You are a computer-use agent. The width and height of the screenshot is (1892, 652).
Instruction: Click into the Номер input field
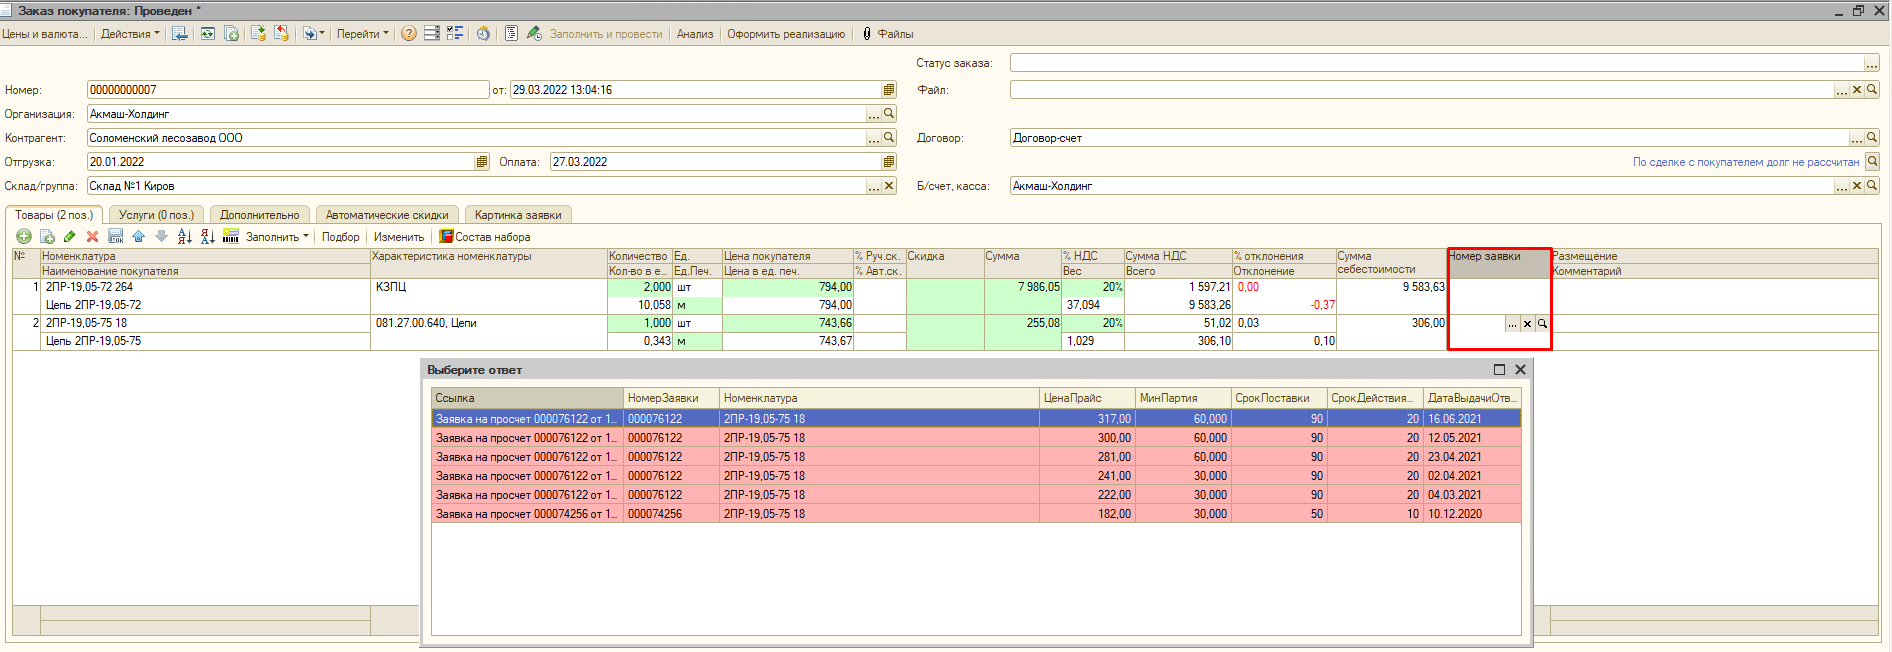click(288, 90)
